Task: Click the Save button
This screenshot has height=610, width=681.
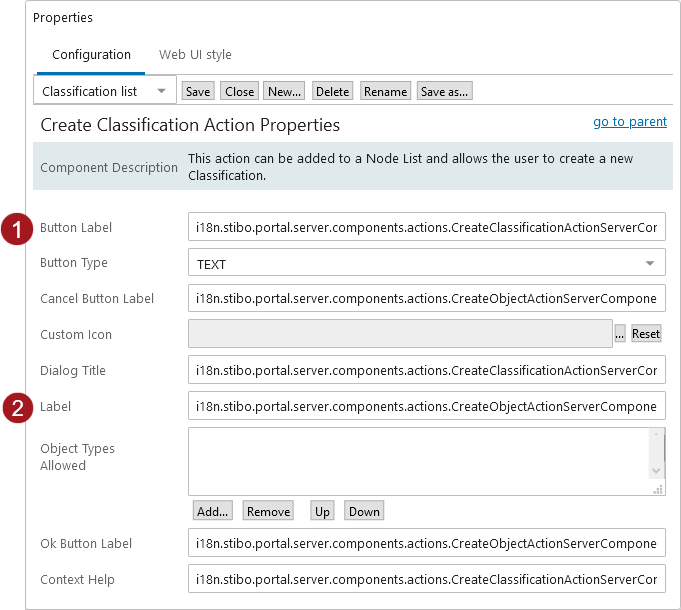Action: click(198, 91)
